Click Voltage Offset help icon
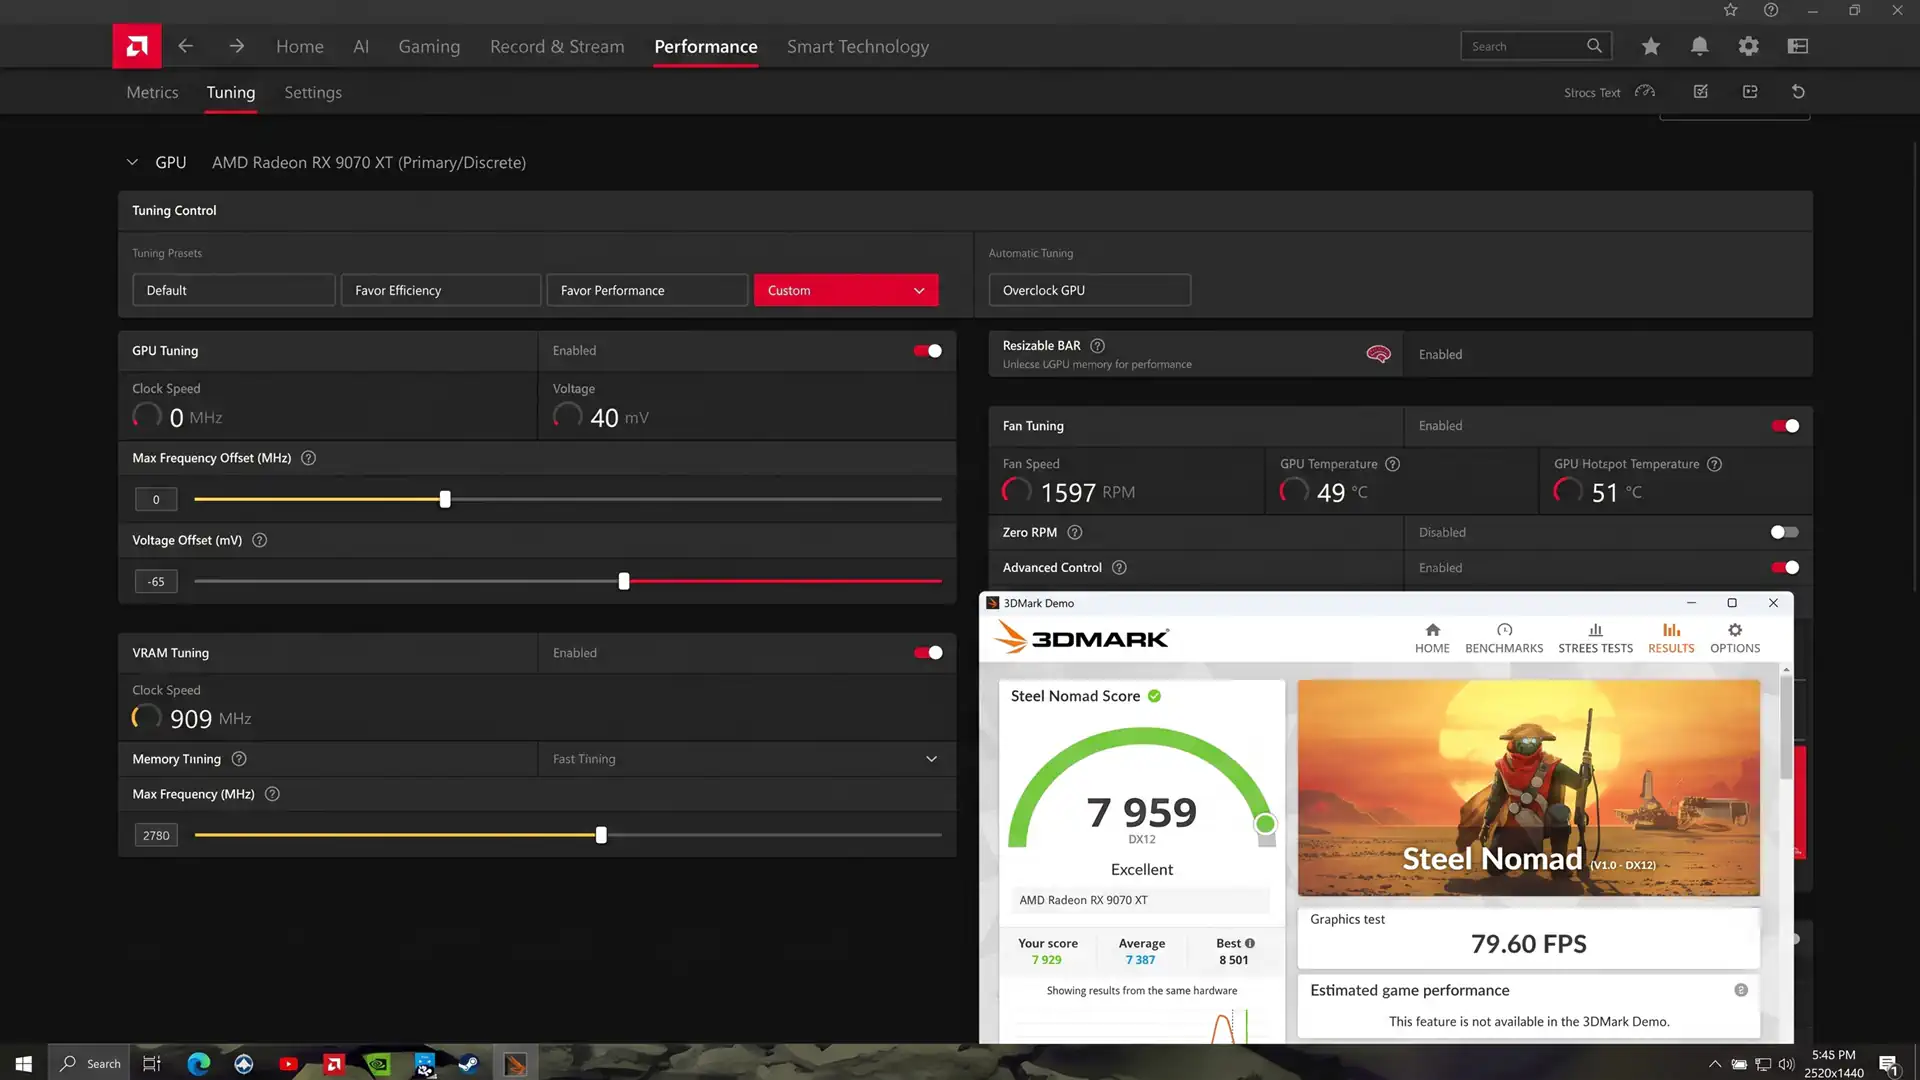The width and height of the screenshot is (1920, 1080). [x=260, y=540]
